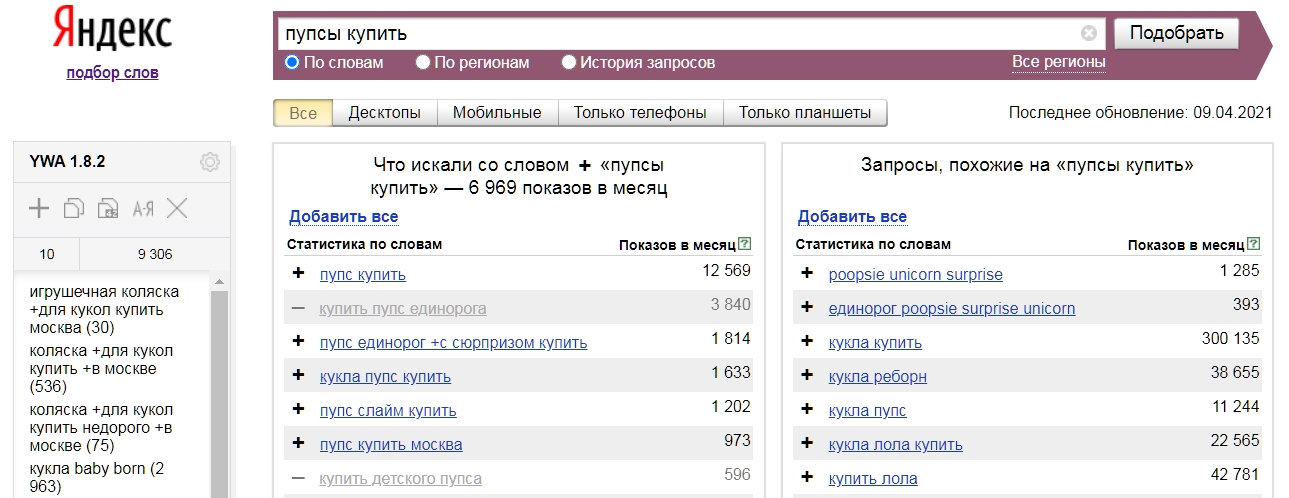1289x498 pixels.
Task: Open 'купить пупс единорога' query link
Action: (x=403, y=308)
